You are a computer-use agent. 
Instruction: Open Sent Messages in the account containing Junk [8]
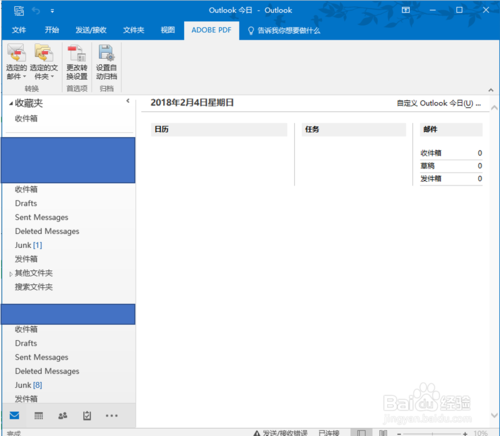point(41,357)
